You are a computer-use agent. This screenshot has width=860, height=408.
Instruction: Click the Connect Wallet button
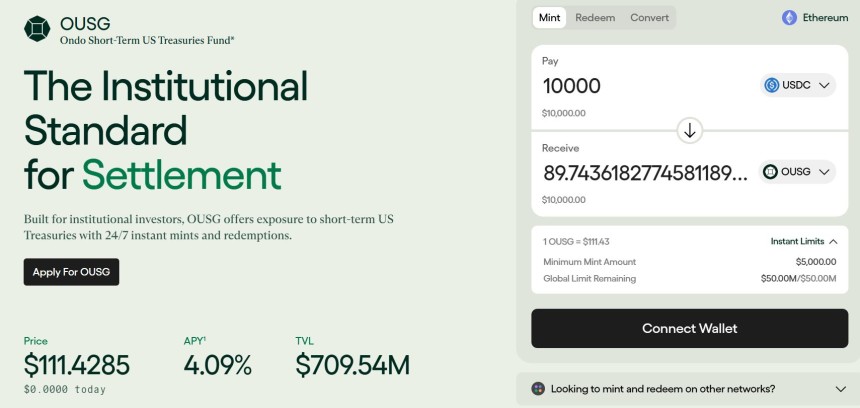pyautogui.click(x=689, y=328)
